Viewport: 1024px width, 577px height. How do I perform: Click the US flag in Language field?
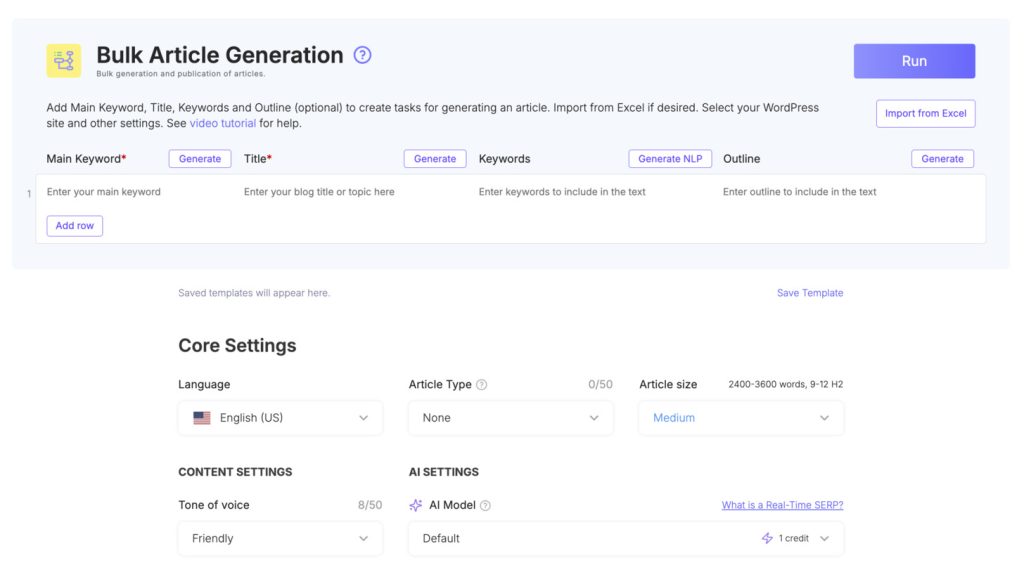(202, 418)
